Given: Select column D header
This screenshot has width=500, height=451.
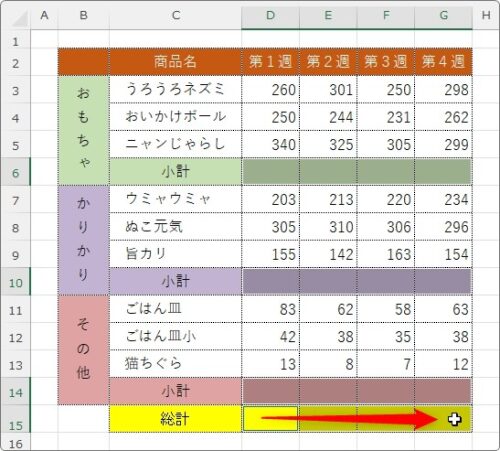Looking at the screenshot, I should click(x=270, y=15).
